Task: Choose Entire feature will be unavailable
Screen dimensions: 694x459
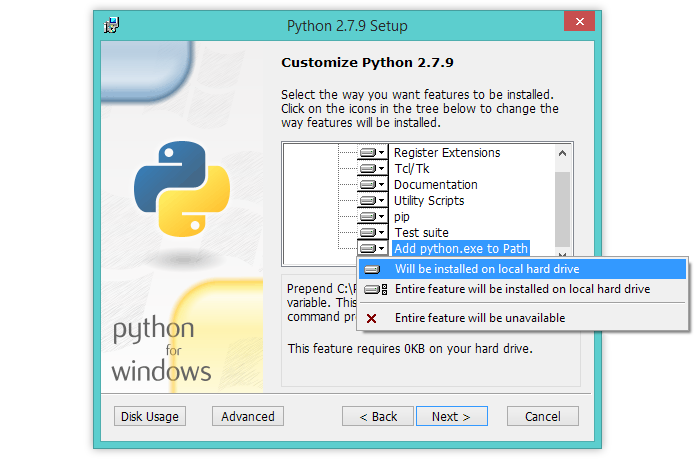Action: click(522, 318)
